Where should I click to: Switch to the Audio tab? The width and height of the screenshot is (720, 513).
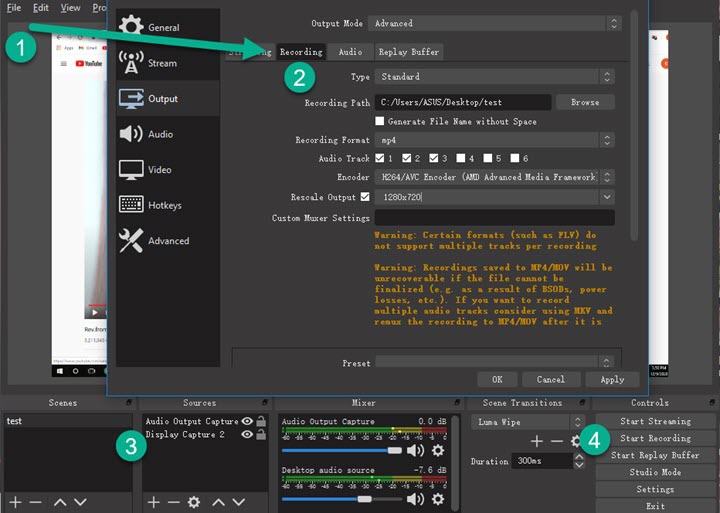[350, 51]
